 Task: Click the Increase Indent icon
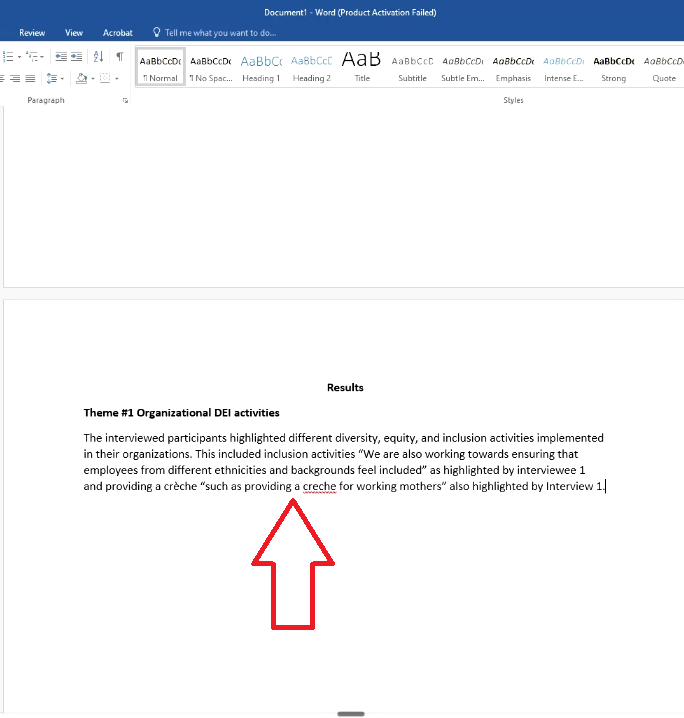click(76, 56)
